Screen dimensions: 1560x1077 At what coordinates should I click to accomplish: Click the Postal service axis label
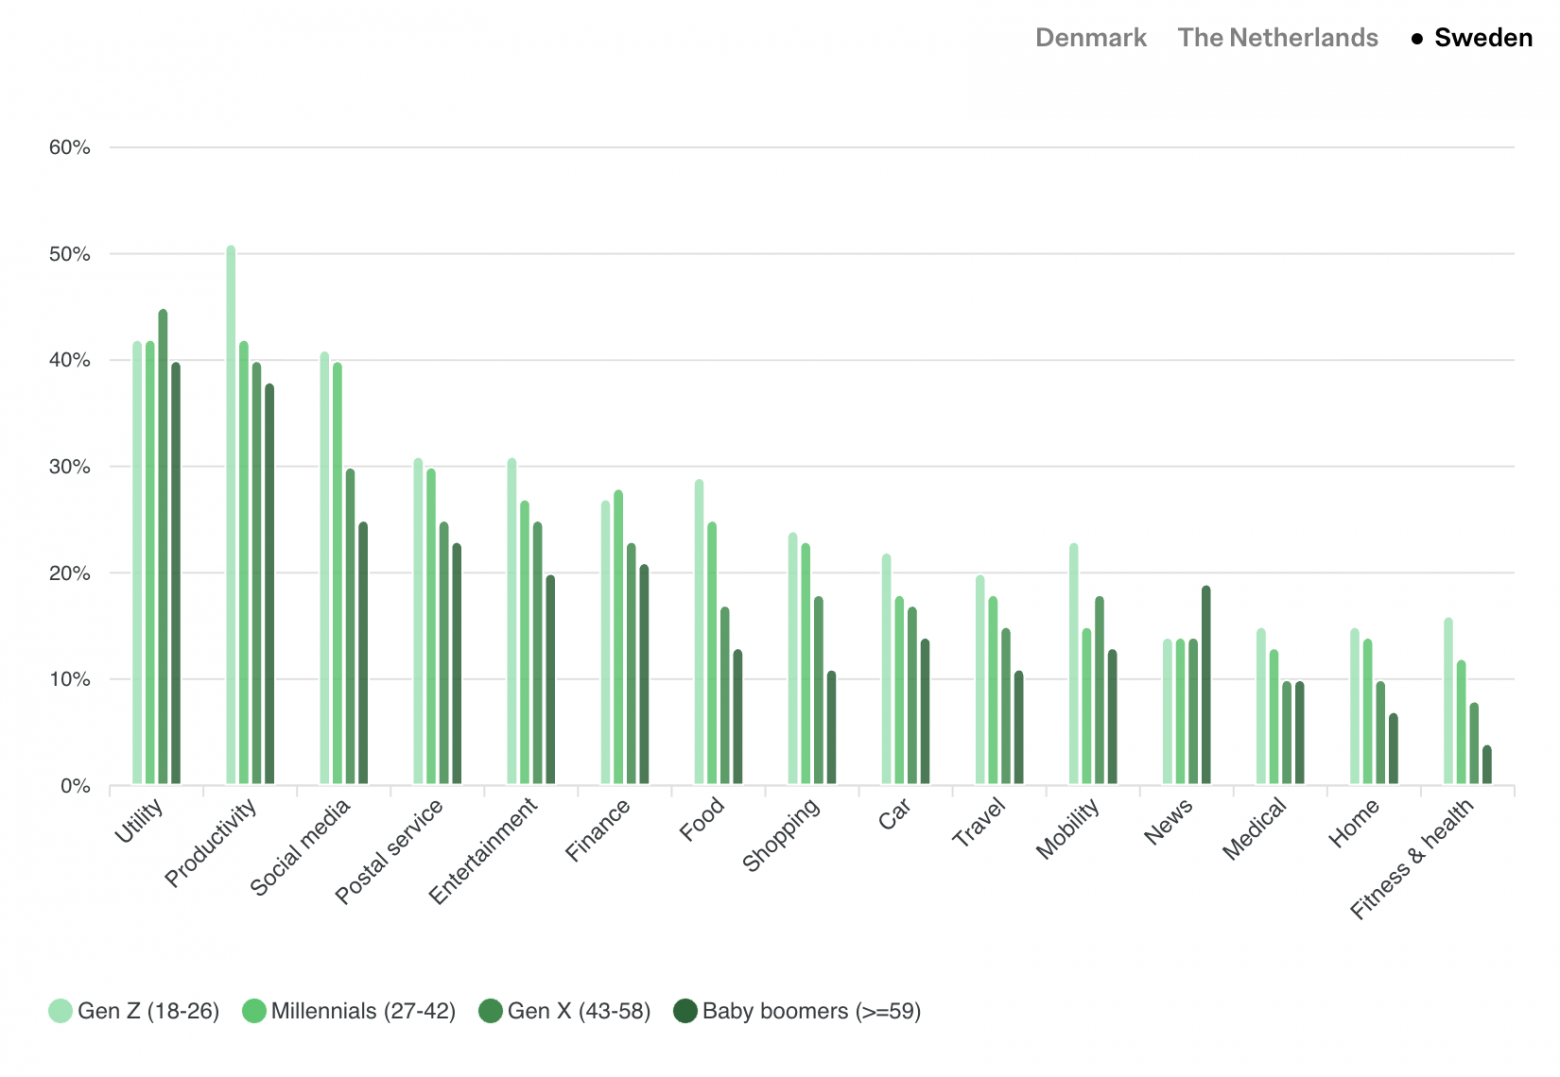point(390,850)
